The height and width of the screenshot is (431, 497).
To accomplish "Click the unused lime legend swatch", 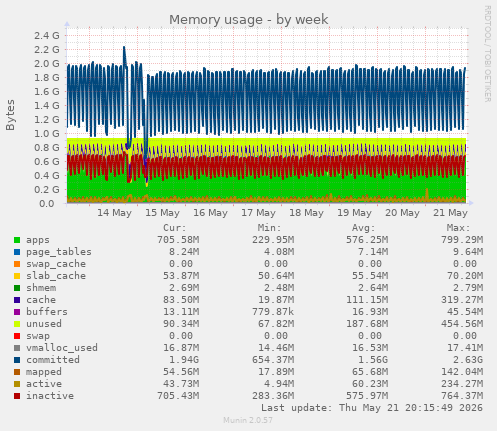I will [x=17, y=324].
